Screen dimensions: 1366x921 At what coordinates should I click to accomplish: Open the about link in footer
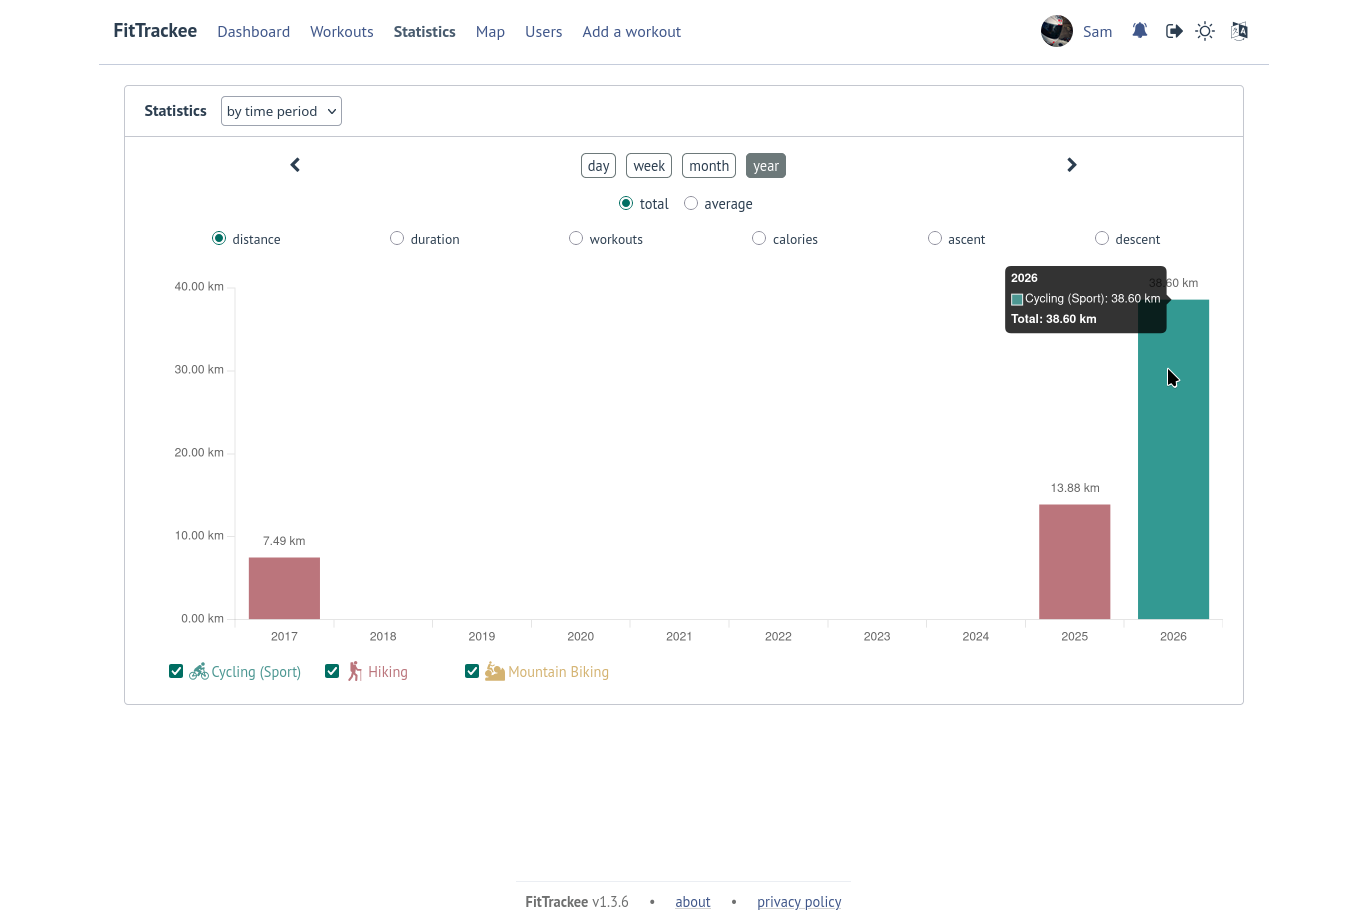point(693,902)
